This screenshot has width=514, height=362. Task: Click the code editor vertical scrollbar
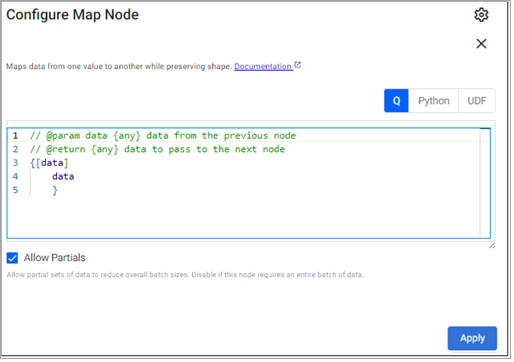[485, 183]
